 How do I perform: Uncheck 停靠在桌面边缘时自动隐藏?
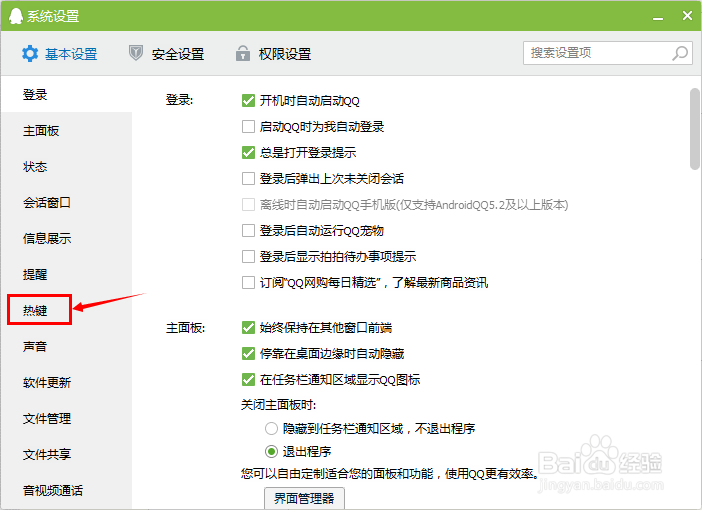coord(248,354)
